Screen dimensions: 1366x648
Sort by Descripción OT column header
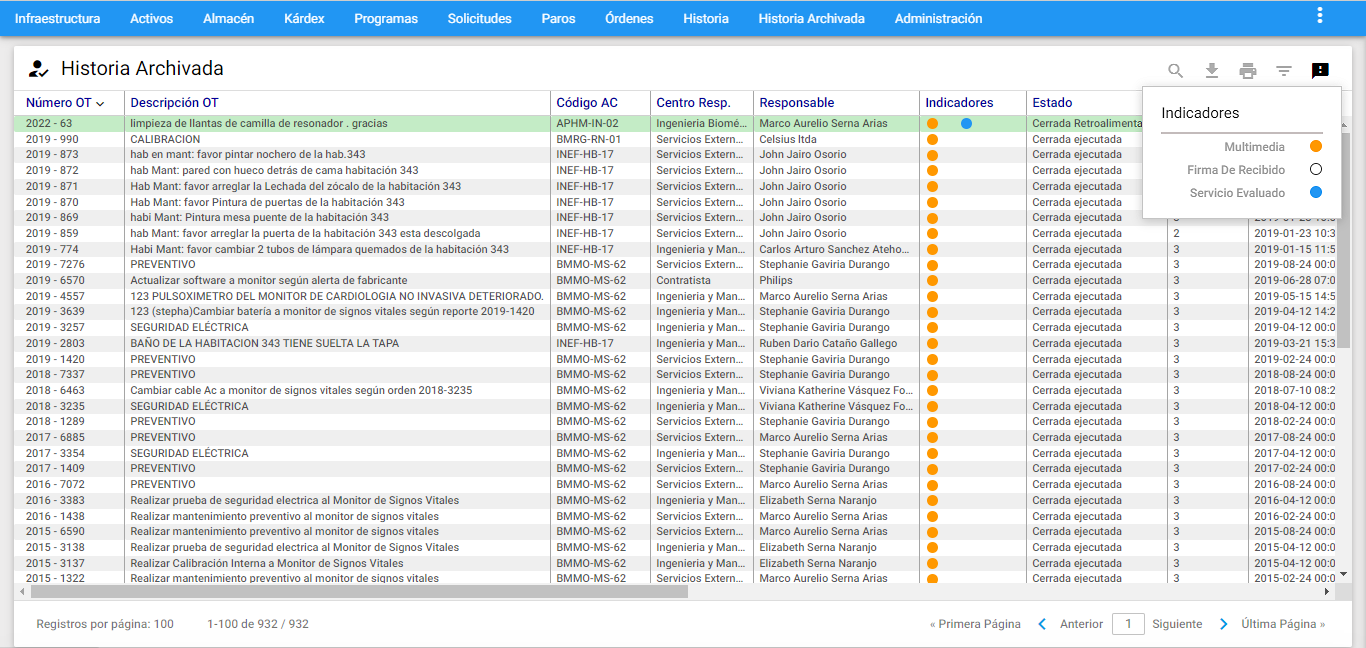coord(174,103)
